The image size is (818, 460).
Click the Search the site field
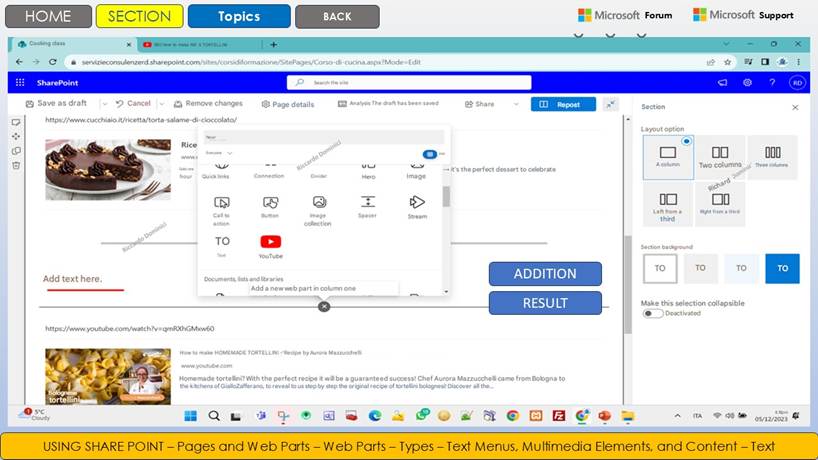click(x=409, y=82)
